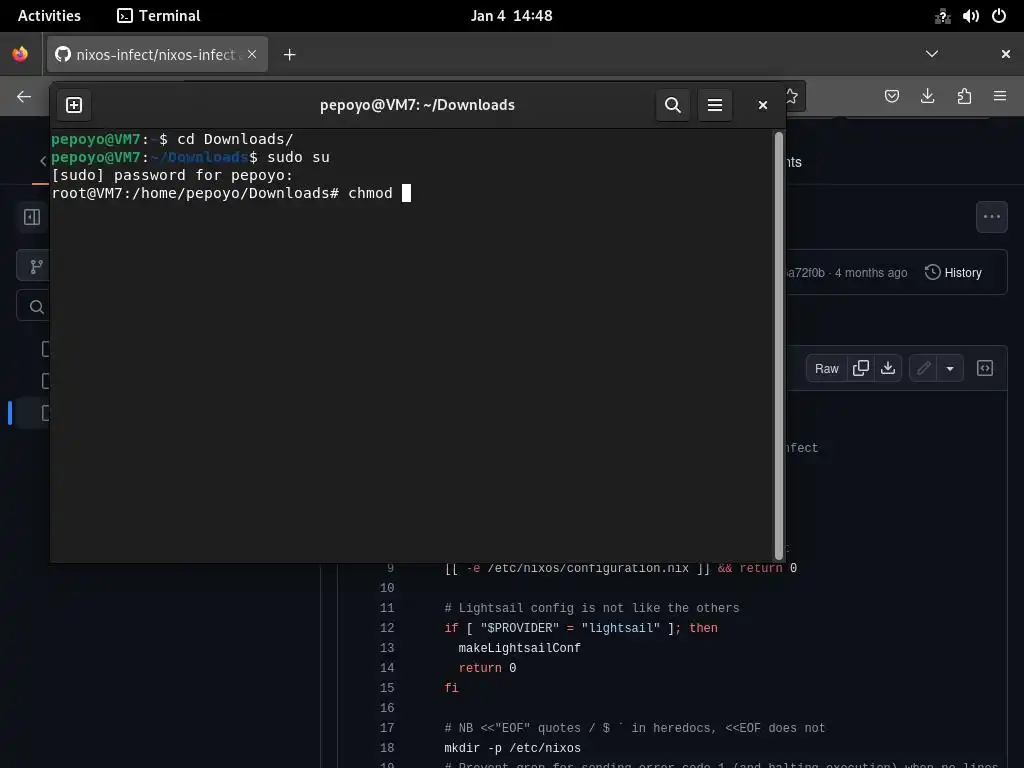
Task: Select the nixos-infect Firefox tab
Action: coord(157,54)
